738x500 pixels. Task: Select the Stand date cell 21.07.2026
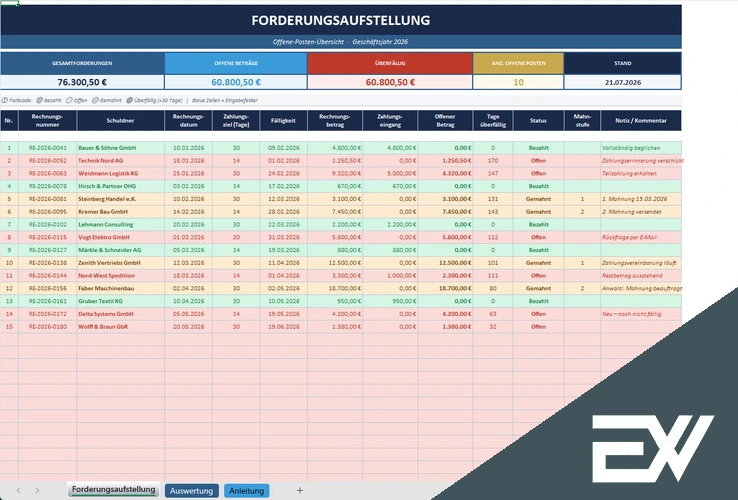click(623, 82)
